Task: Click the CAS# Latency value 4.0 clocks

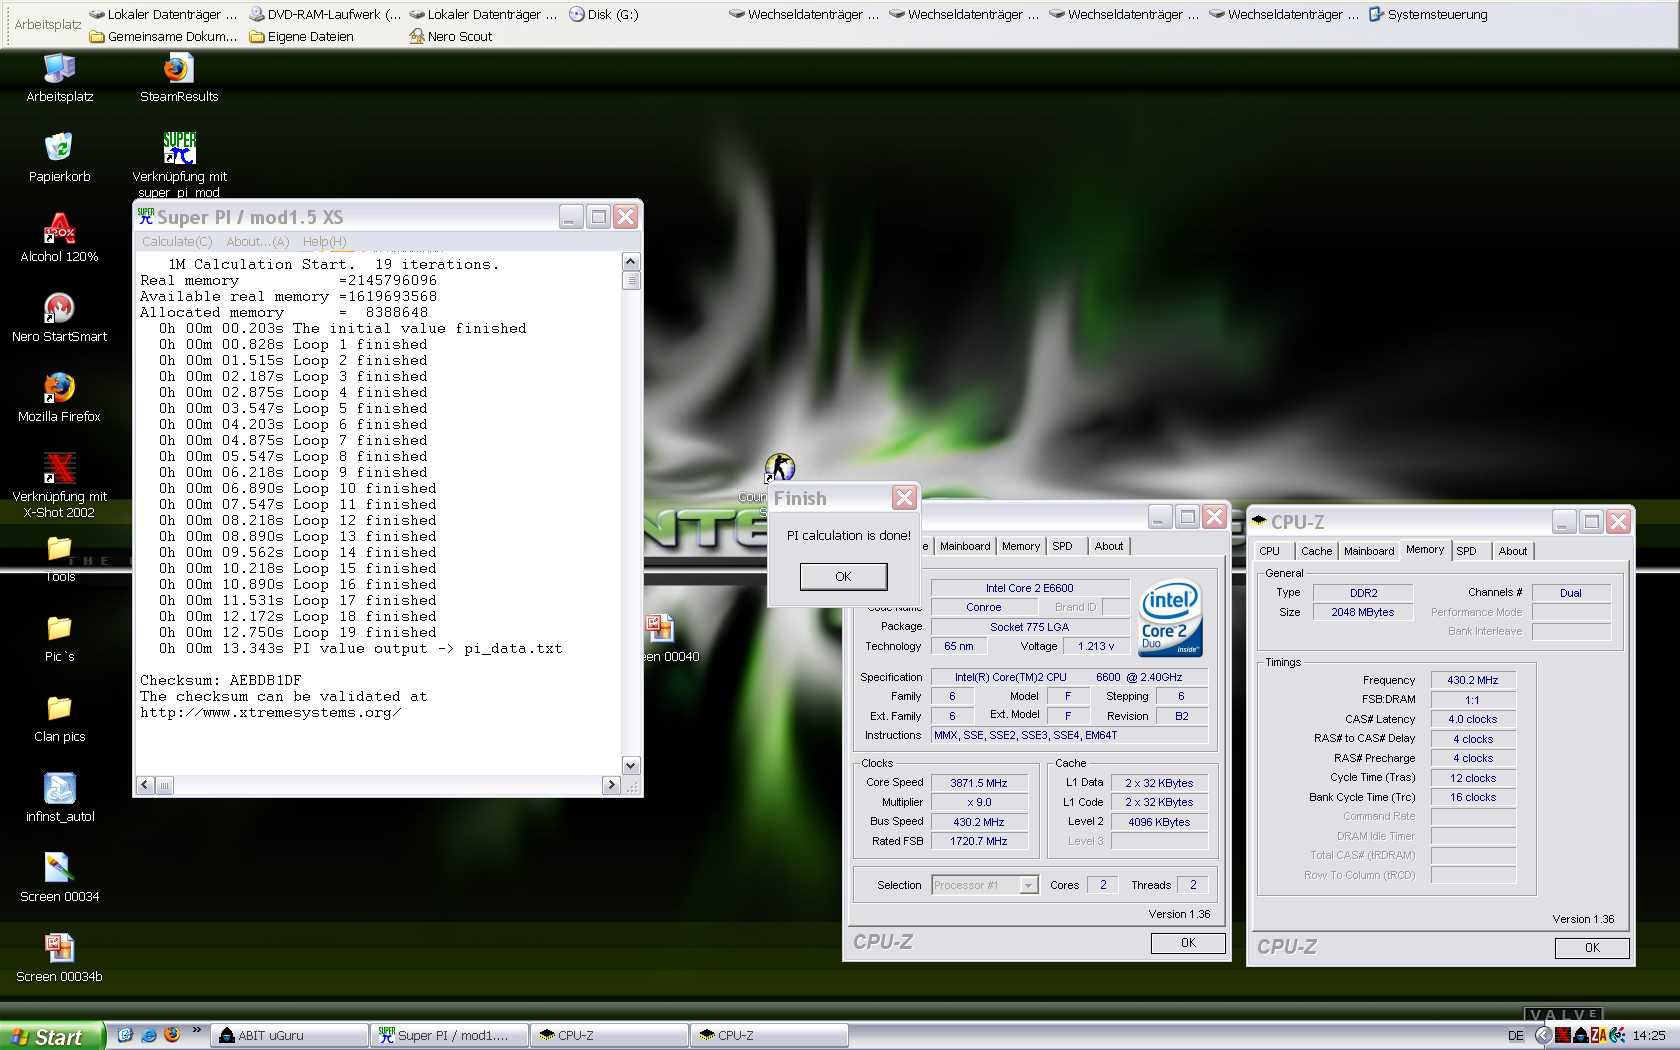Action: click(x=1473, y=719)
